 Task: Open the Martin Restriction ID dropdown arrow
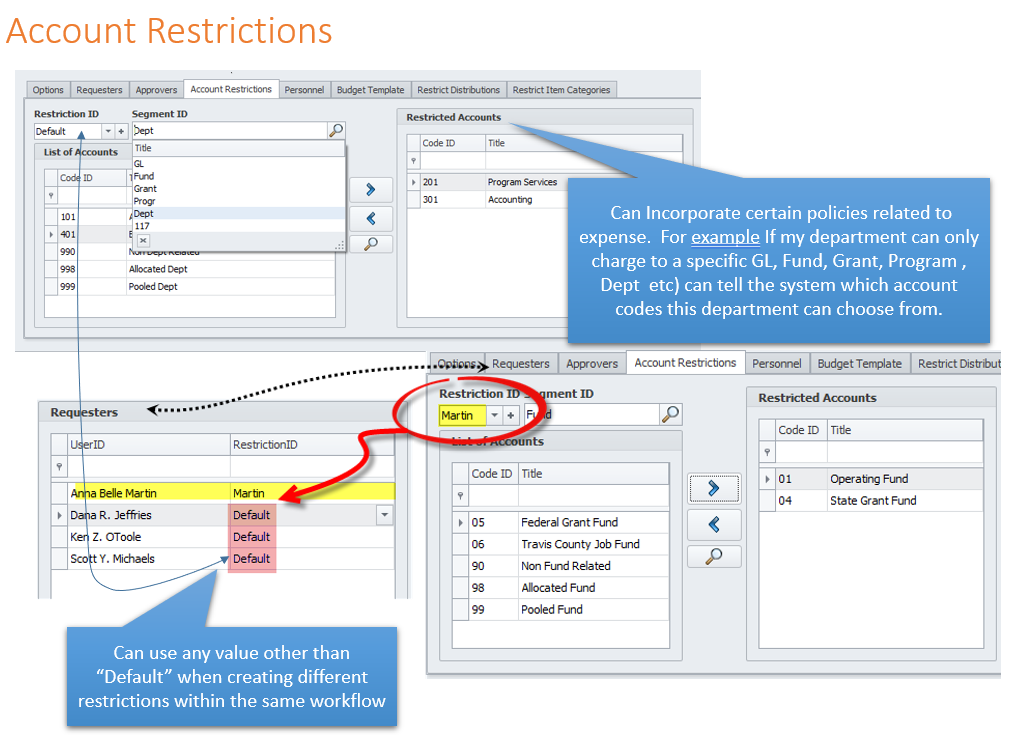point(493,415)
